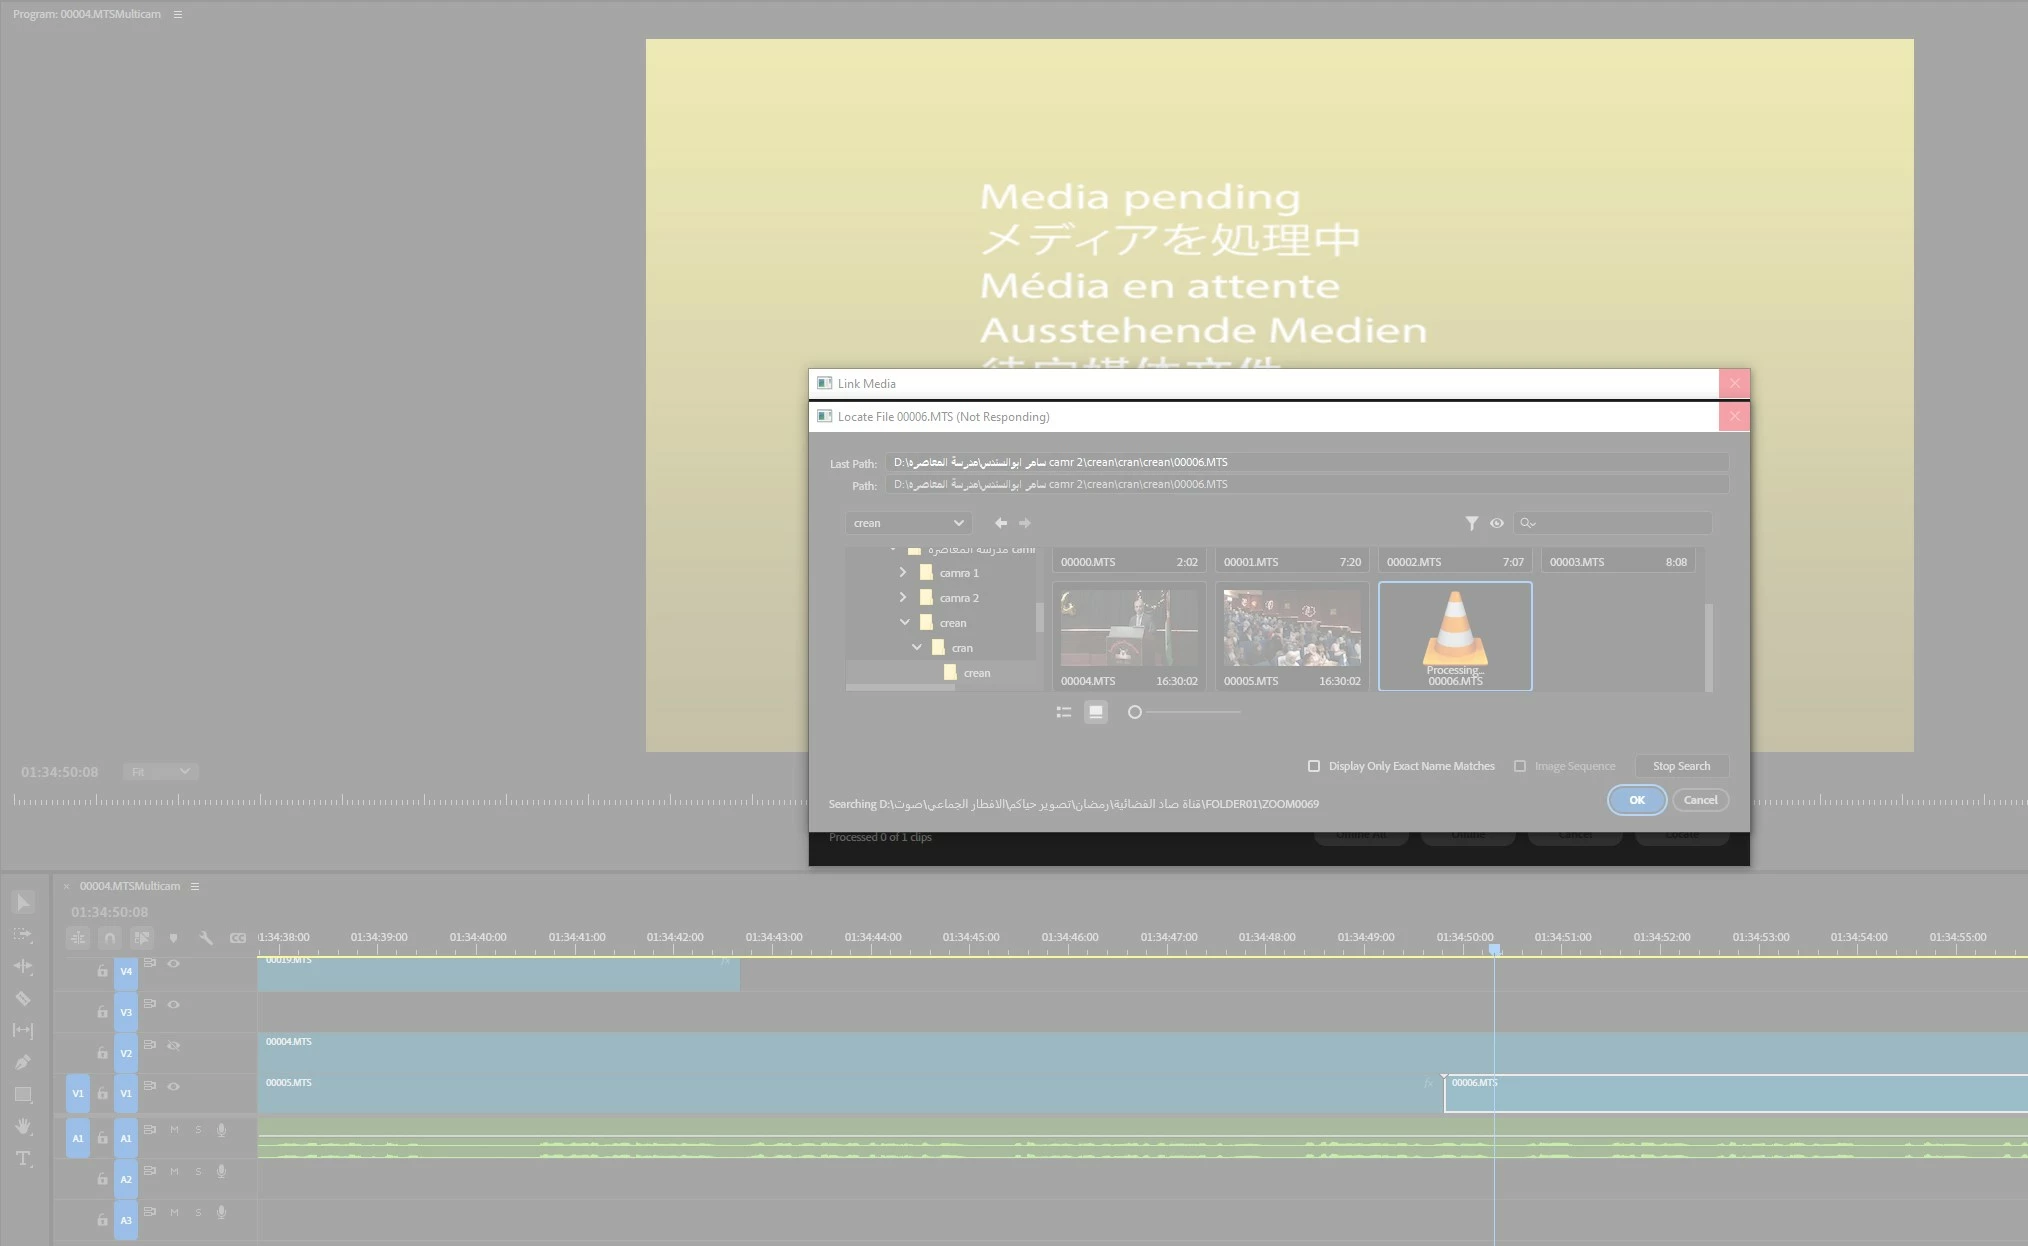Adjust the thumbnail size slider handle
2028x1246 pixels.
[x=1134, y=712]
